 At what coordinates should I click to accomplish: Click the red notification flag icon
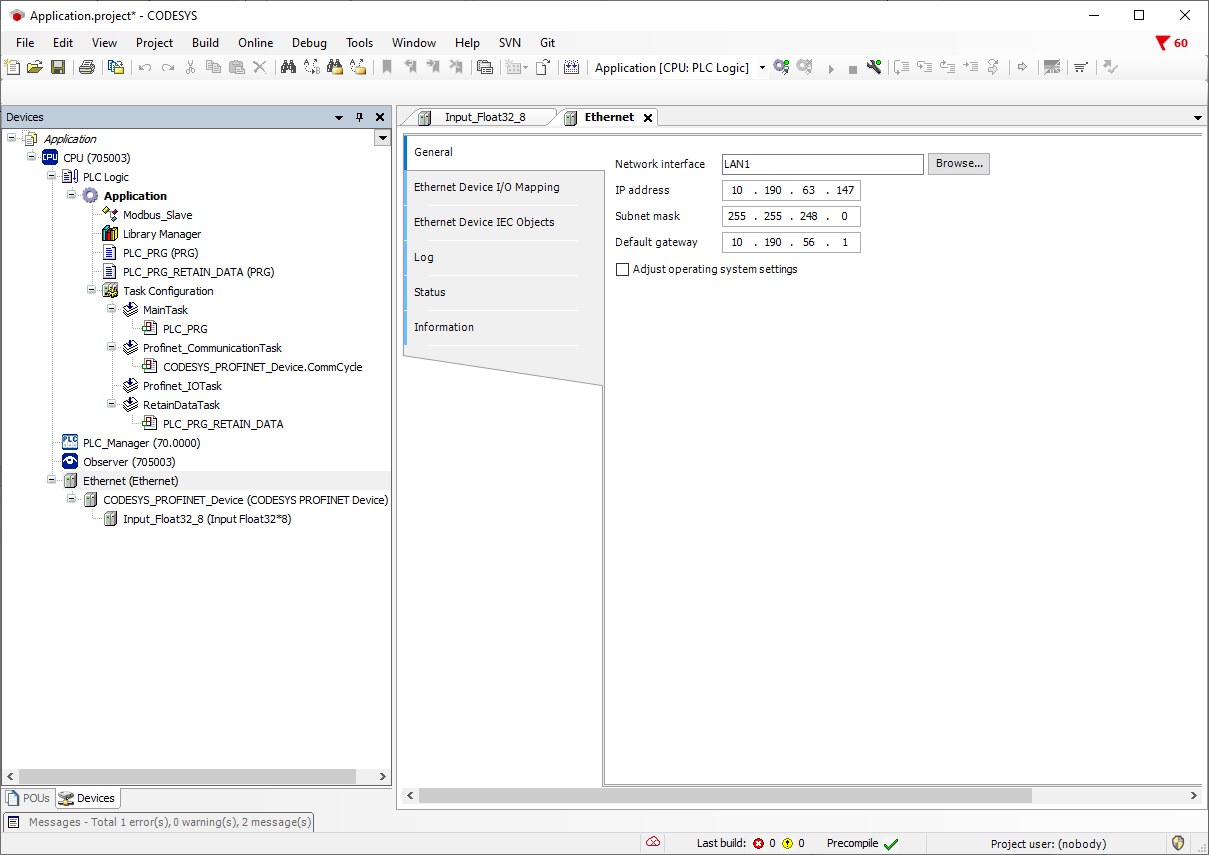click(x=1162, y=43)
